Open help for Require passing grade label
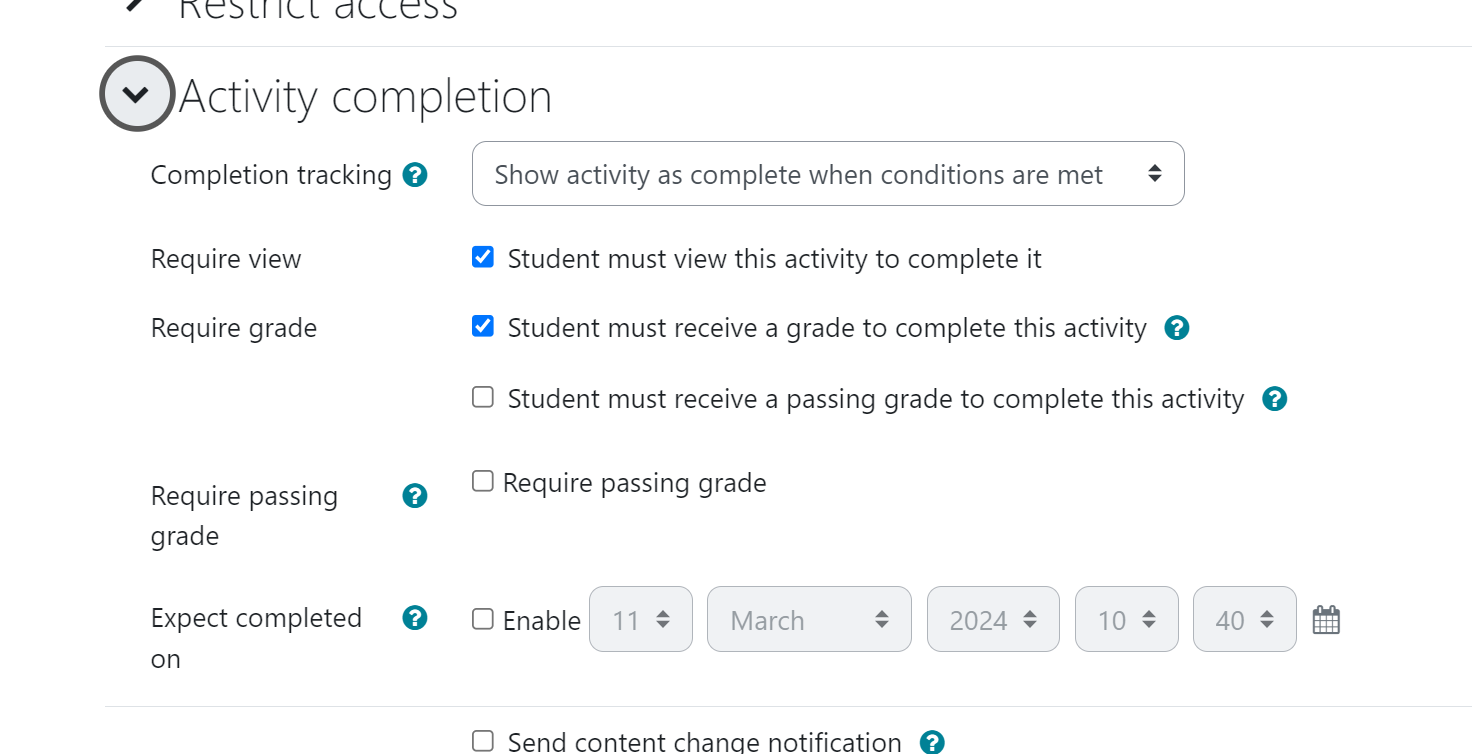Screen dimensions: 1472x754 [x=415, y=496]
